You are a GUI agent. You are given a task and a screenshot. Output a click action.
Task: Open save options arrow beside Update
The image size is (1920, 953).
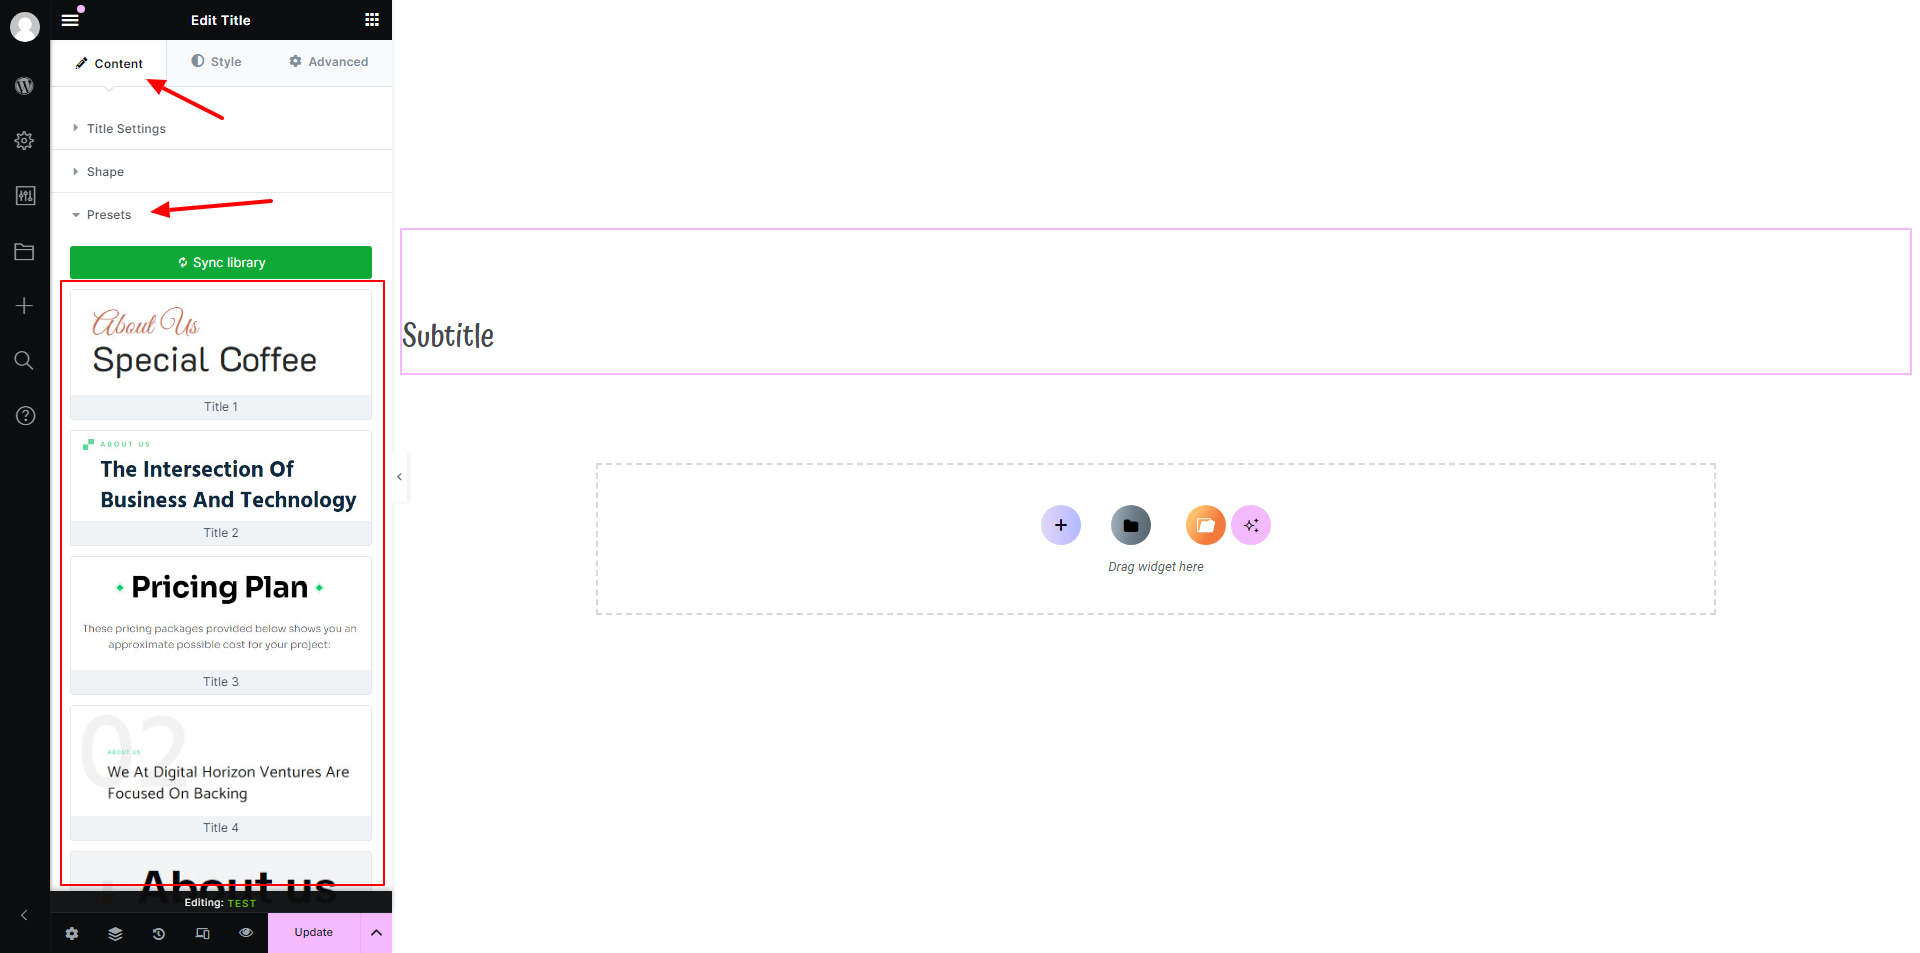click(376, 933)
